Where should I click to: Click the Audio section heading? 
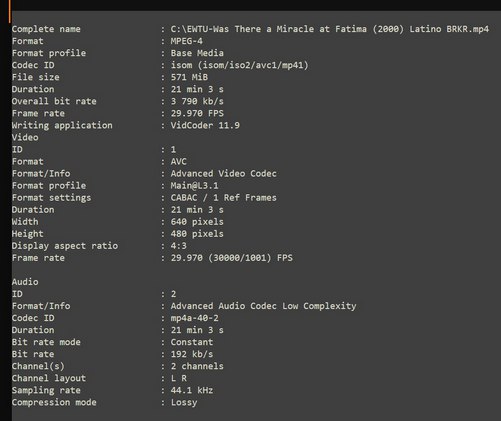[x=25, y=282]
